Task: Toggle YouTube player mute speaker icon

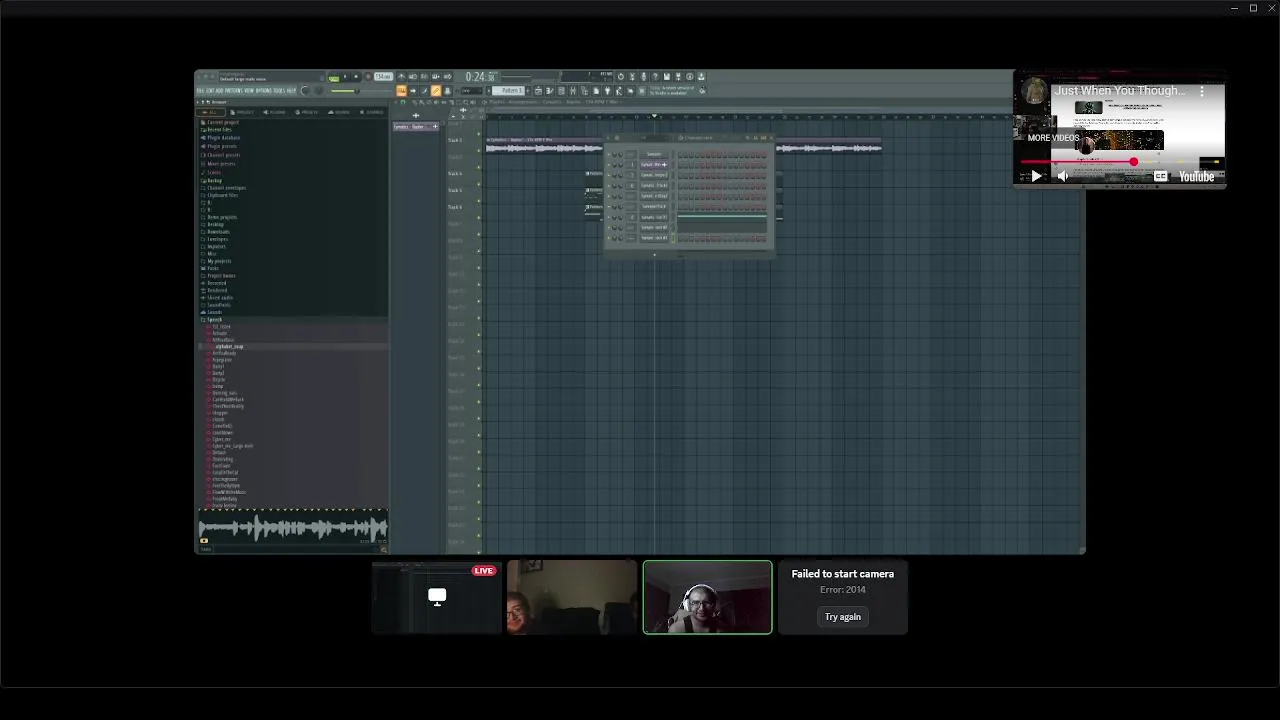Action: coord(1063,176)
